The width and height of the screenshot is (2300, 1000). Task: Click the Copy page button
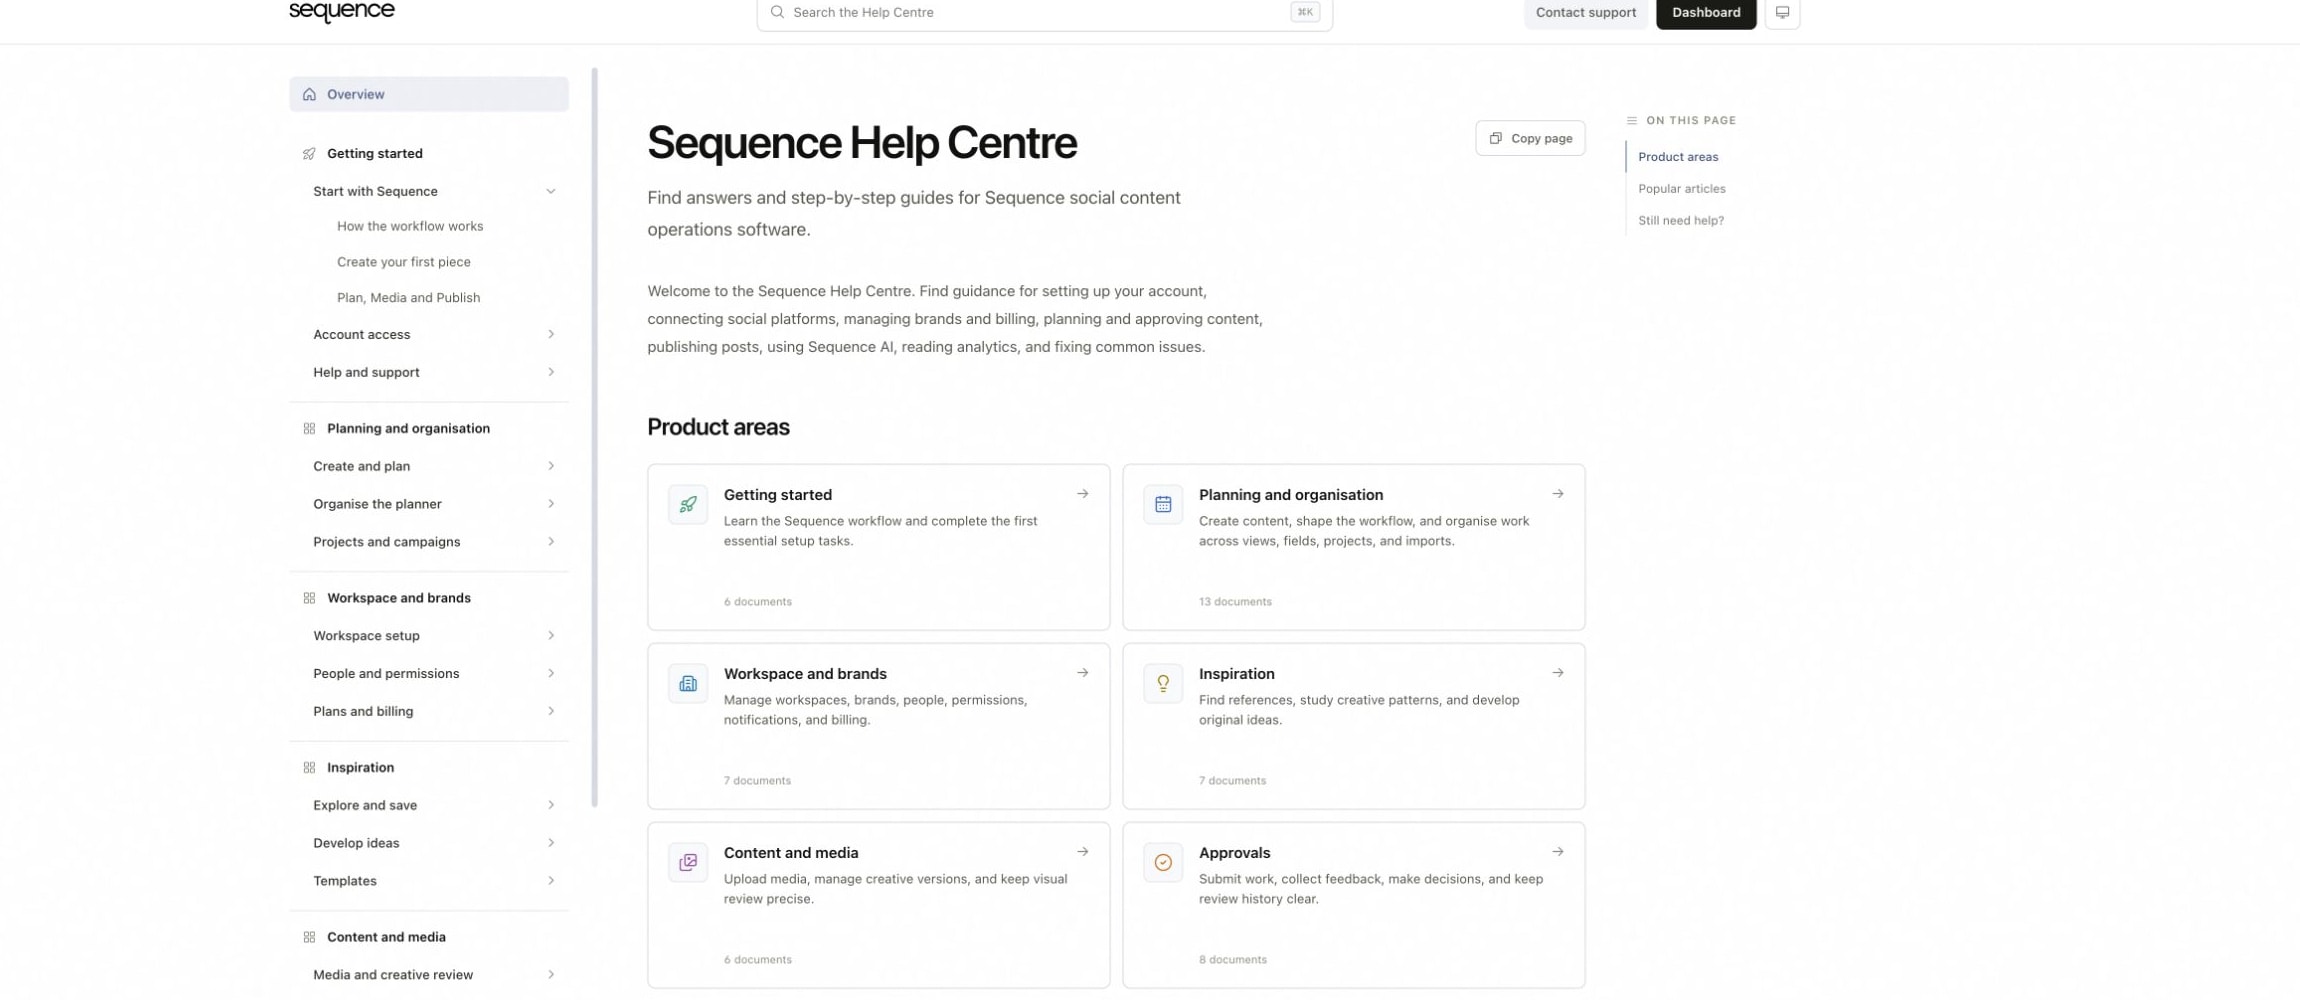[x=1530, y=138]
